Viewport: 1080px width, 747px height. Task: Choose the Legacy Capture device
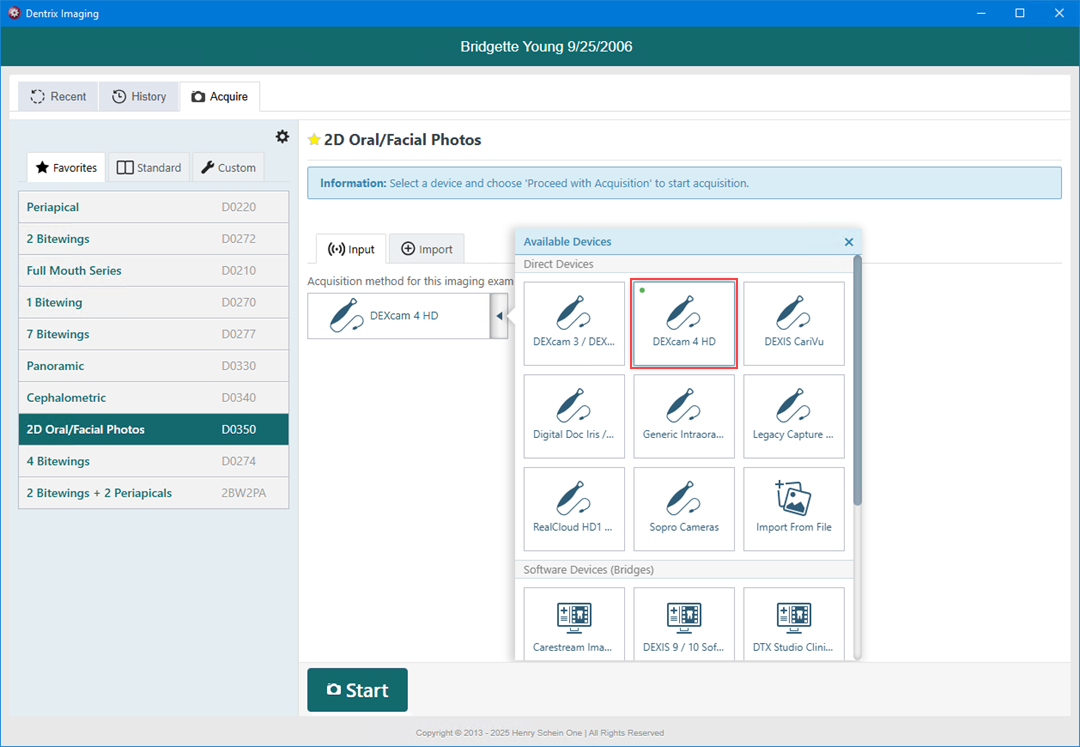coord(794,416)
